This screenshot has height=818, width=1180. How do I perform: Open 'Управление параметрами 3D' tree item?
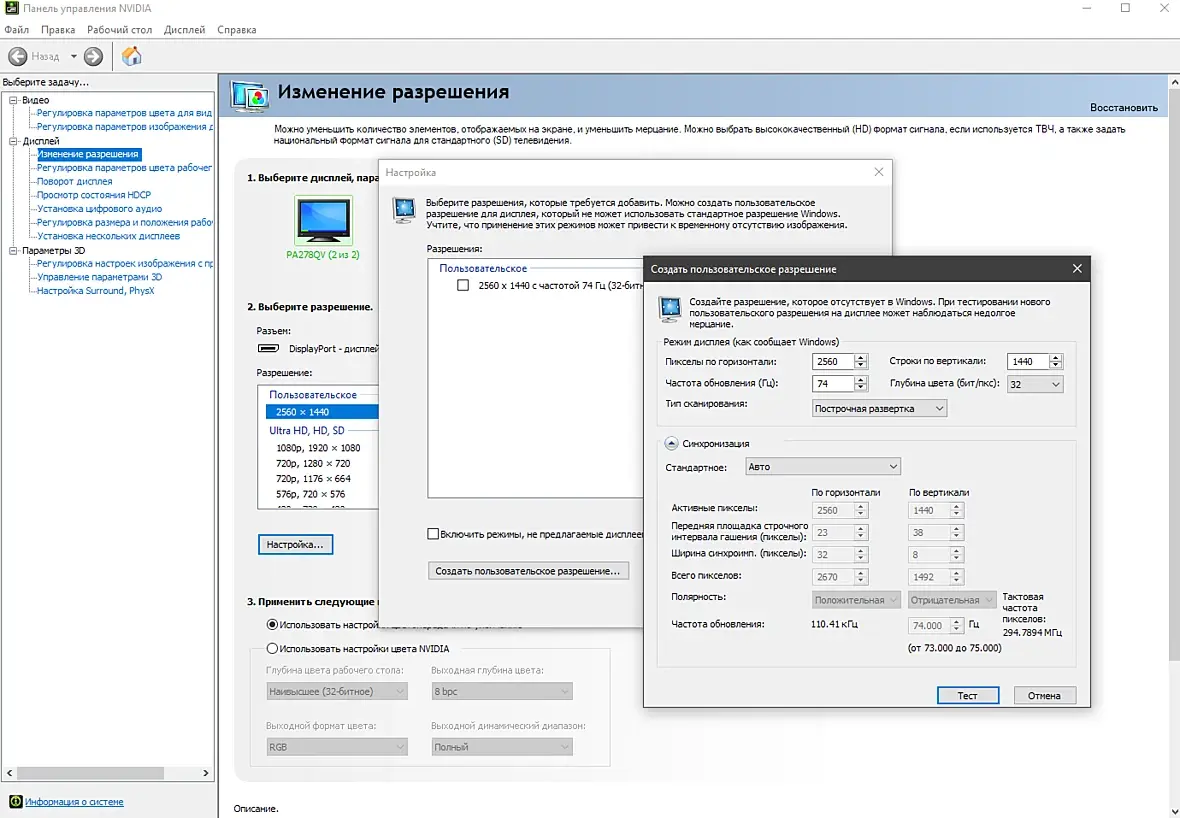[x=99, y=277]
